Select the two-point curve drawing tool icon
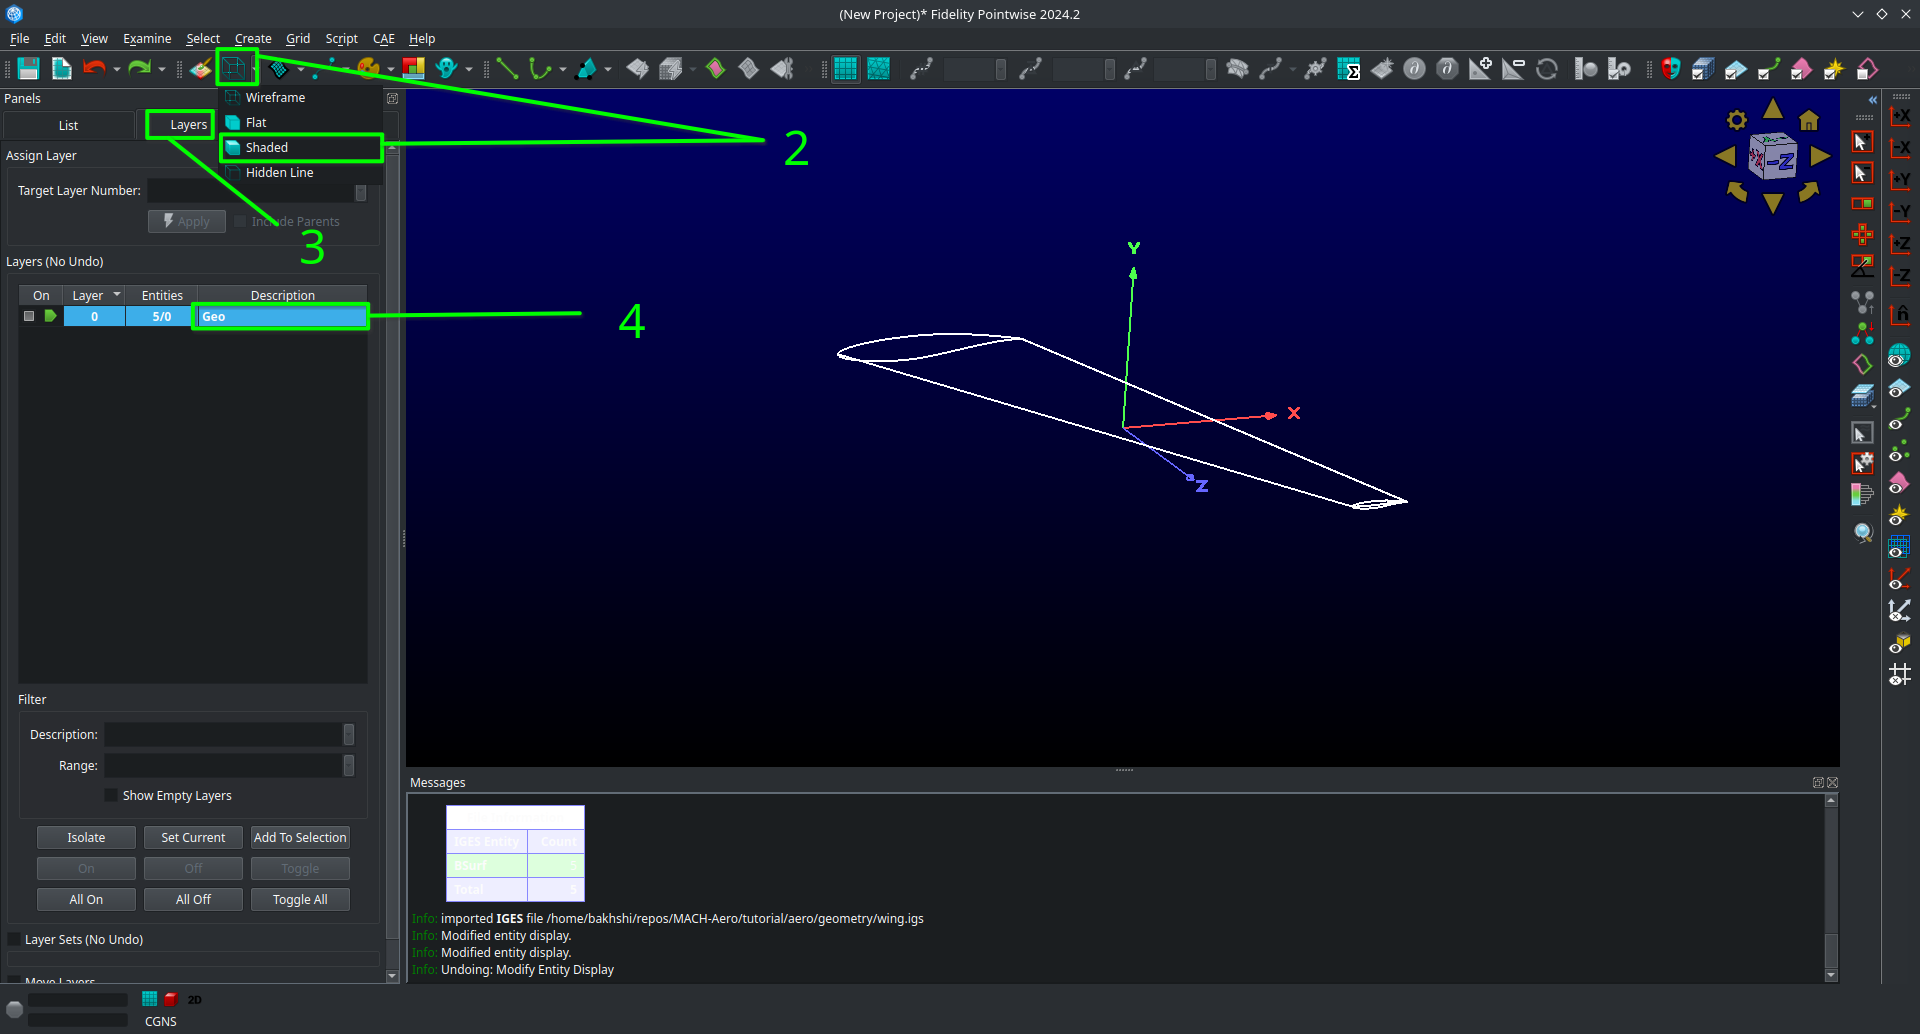This screenshot has height=1034, width=1920. coord(507,69)
